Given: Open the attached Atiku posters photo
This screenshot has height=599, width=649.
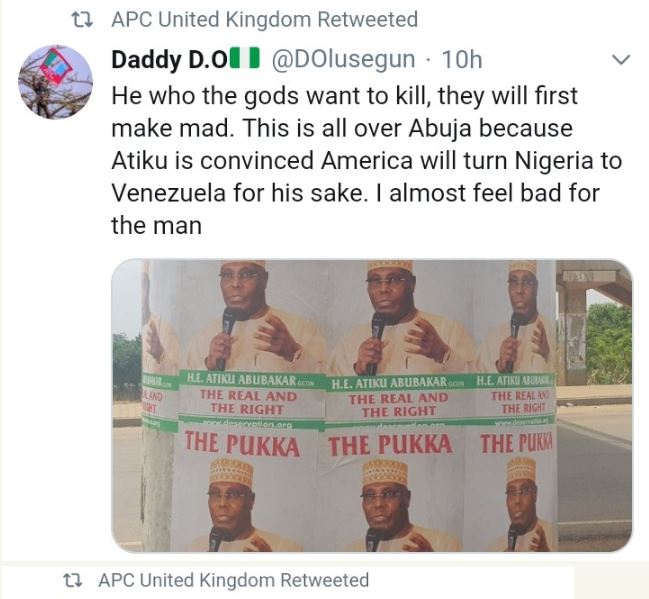Looking at the screenshot, I should 371,405.
